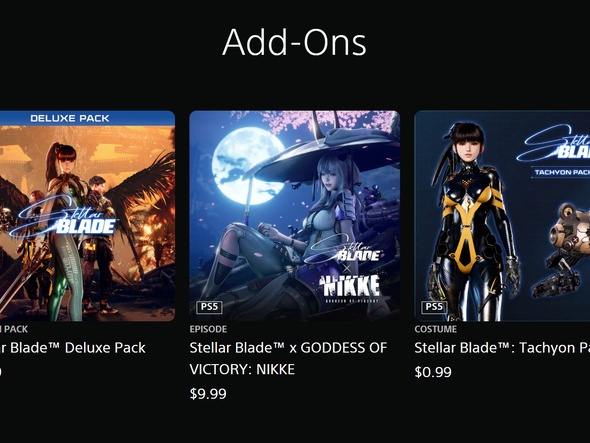Select the $9.99 price of the NIKKE episode

coord(208,394)
